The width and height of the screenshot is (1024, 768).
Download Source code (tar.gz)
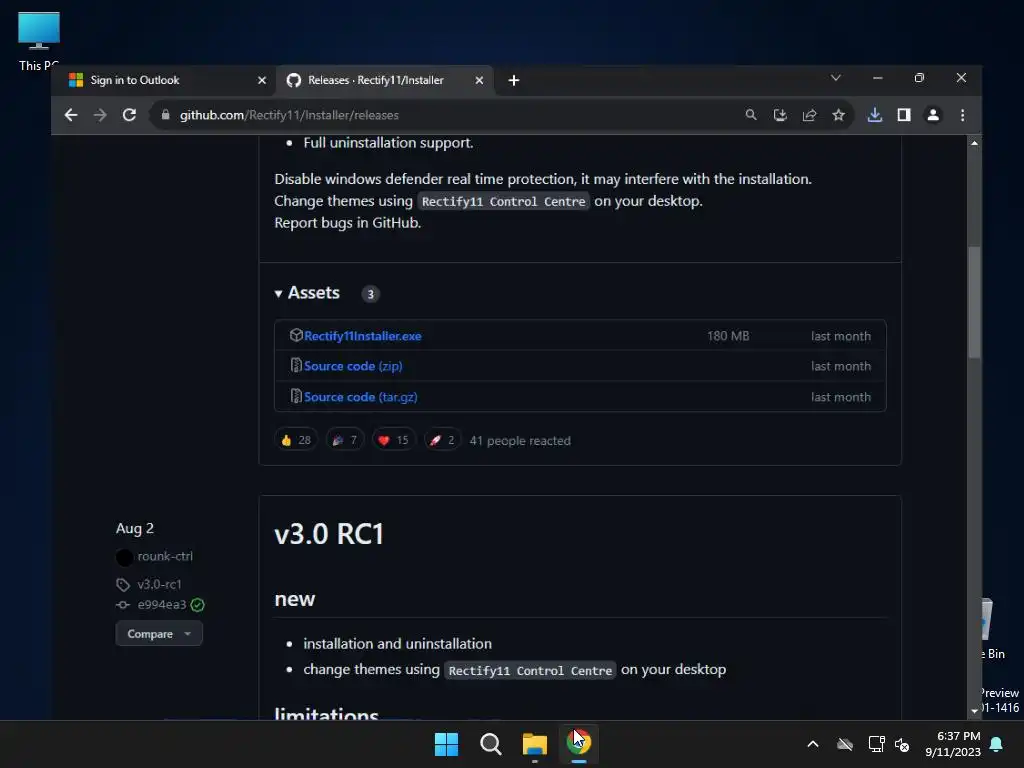pos(360,396)
